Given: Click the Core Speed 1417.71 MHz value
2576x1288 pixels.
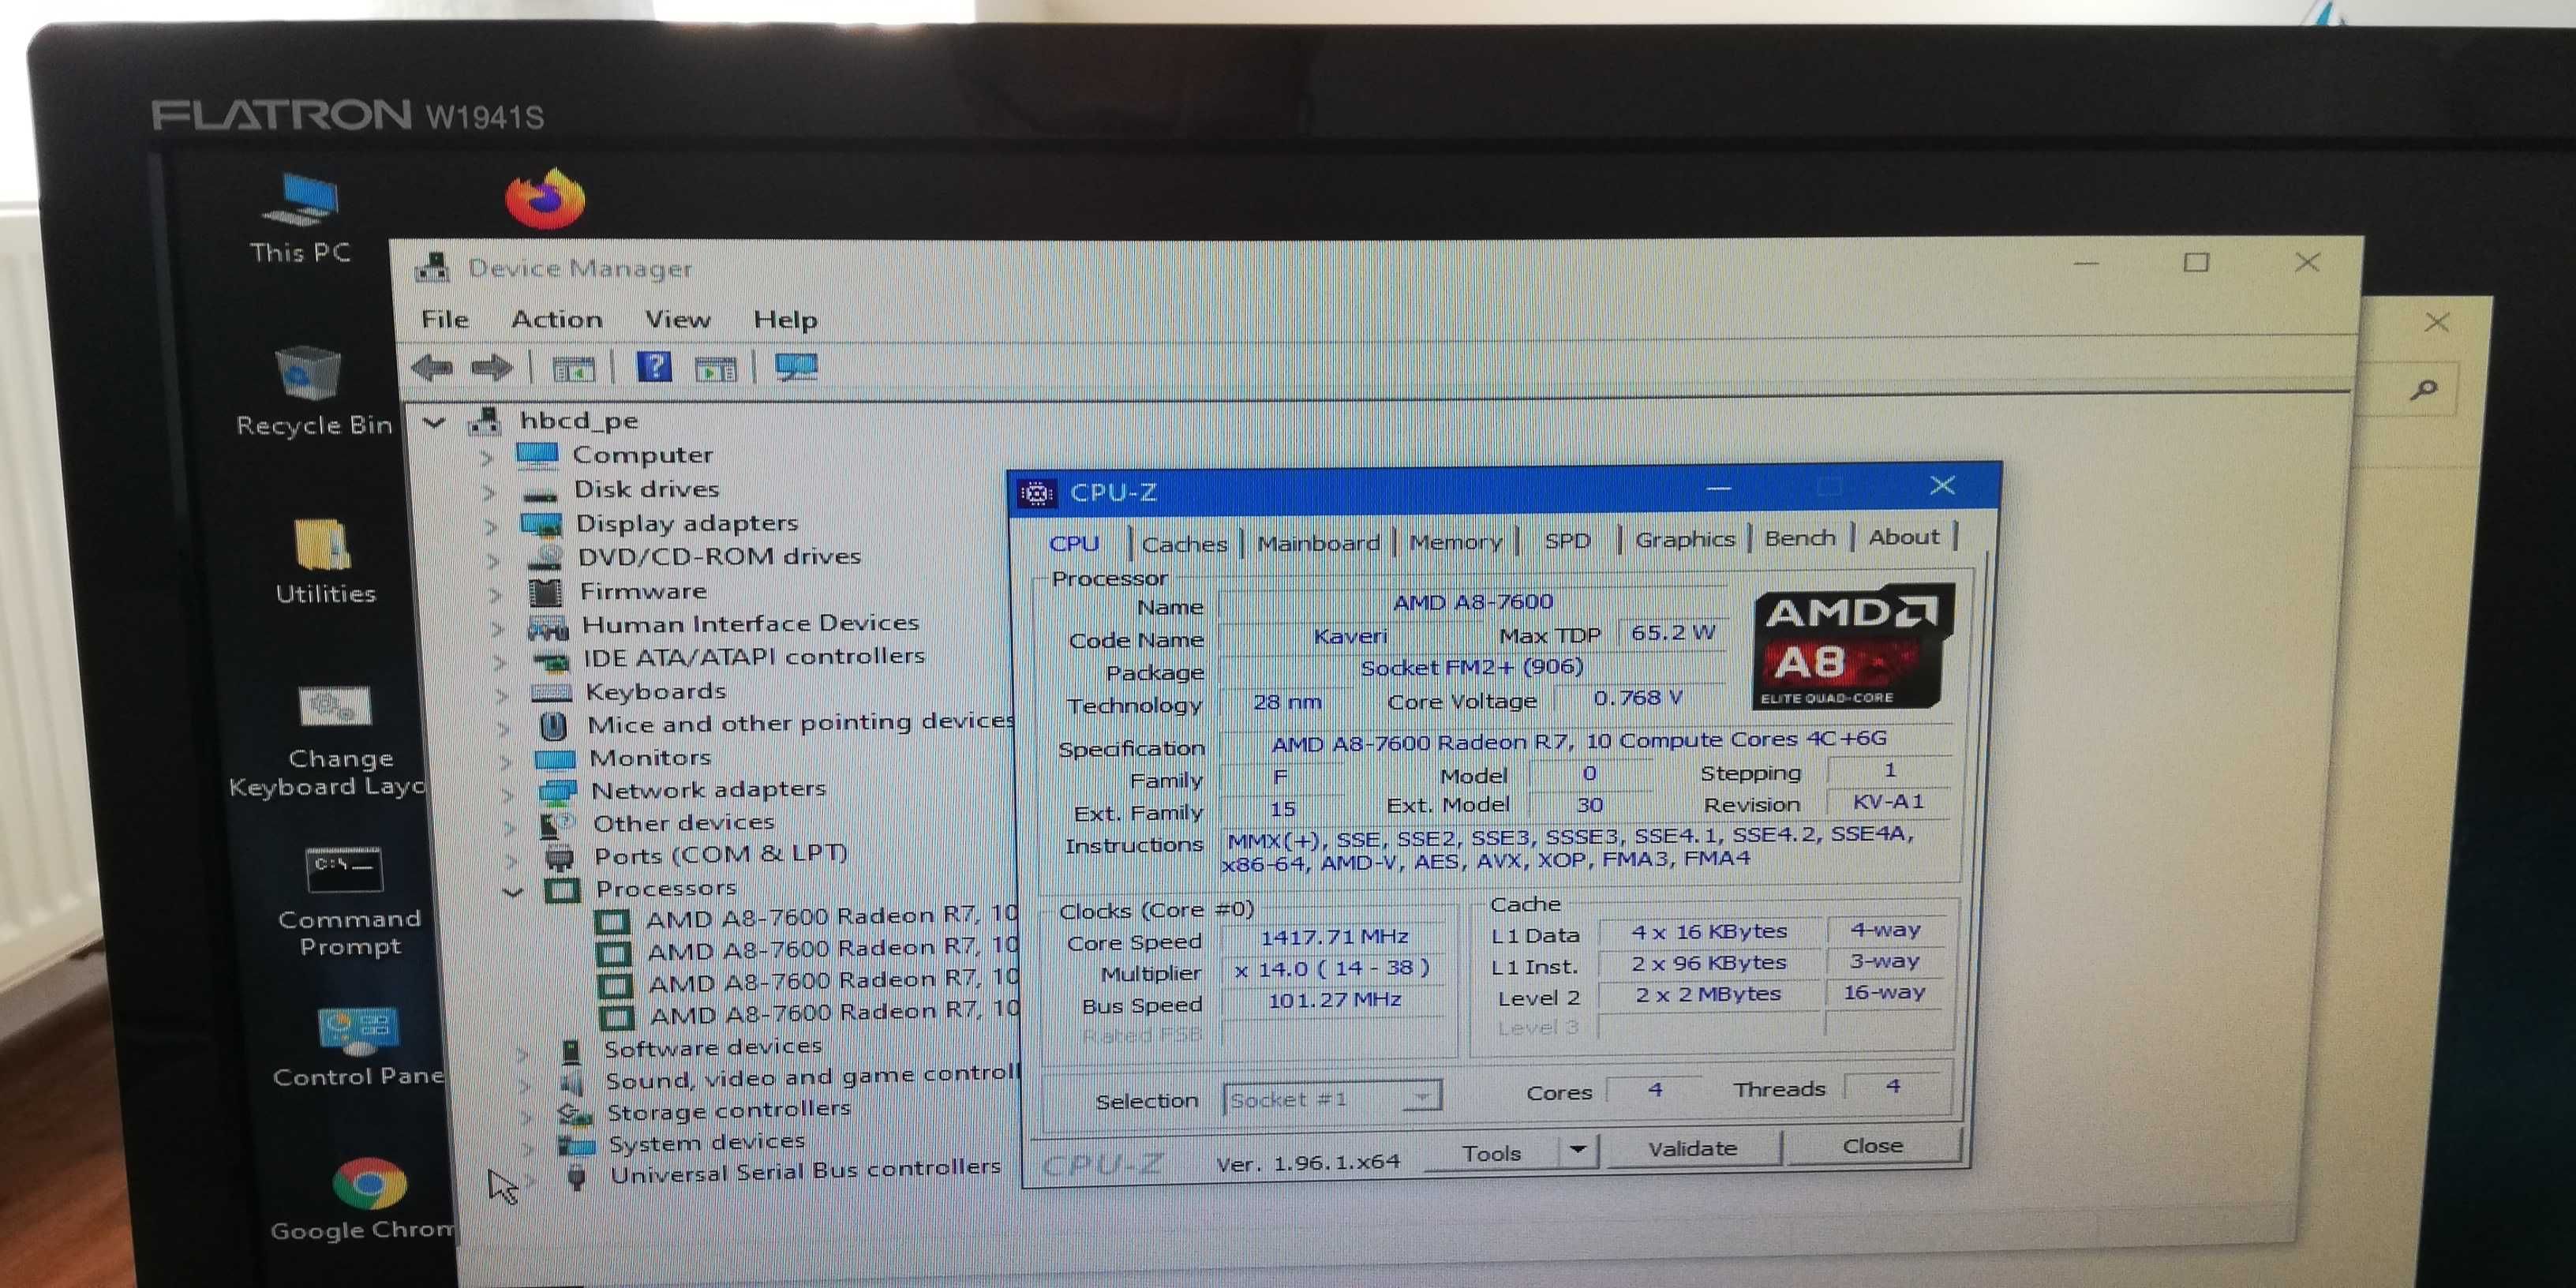Looking at the screenshot, I should coord(1334,938).
